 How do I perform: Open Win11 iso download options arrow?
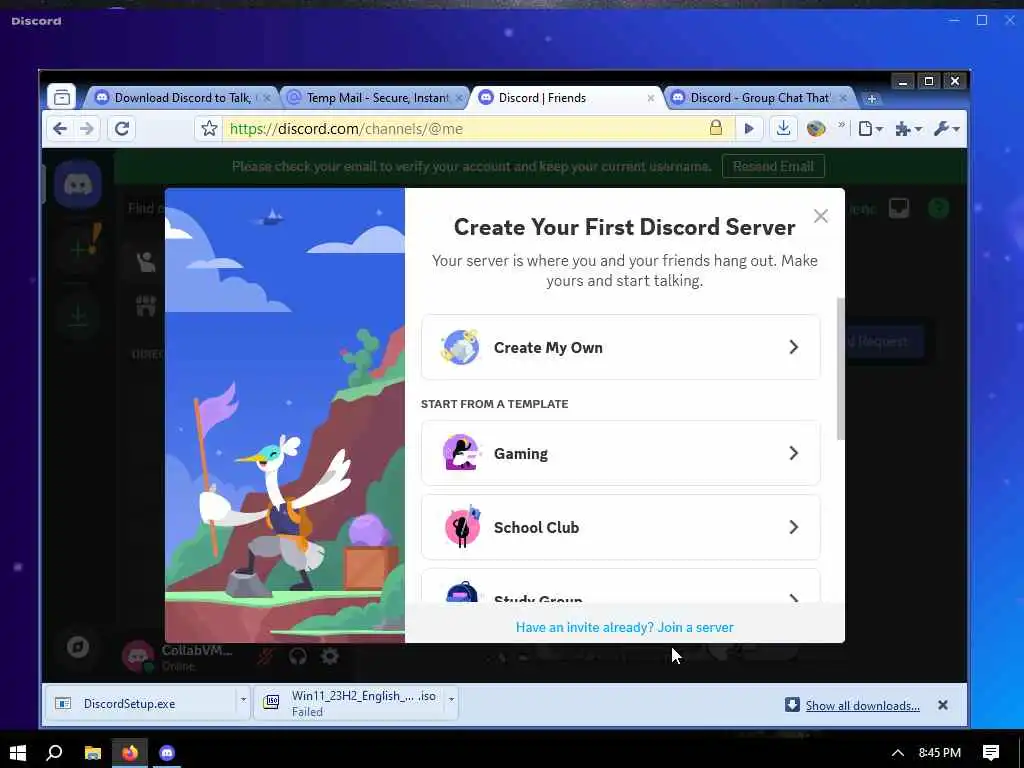coord(451,699)
